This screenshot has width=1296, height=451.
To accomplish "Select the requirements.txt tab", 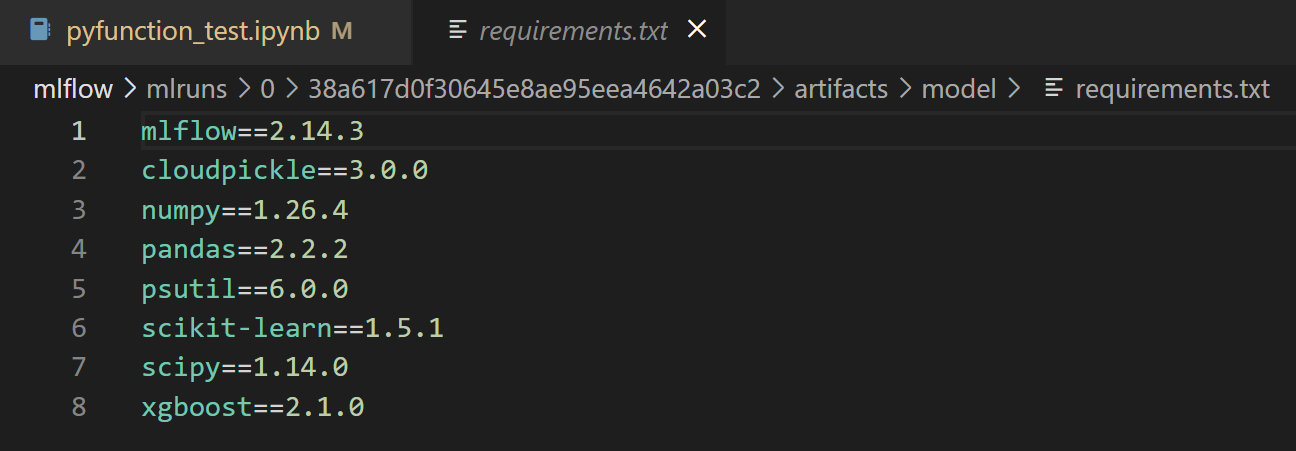I will tap(573, 31).
